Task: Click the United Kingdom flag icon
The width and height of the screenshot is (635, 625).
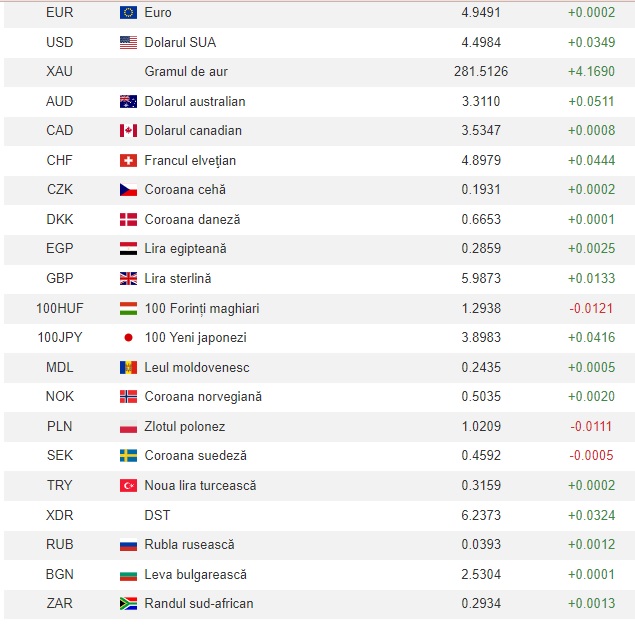Action: pyautogui.click(x=128, y=279)
